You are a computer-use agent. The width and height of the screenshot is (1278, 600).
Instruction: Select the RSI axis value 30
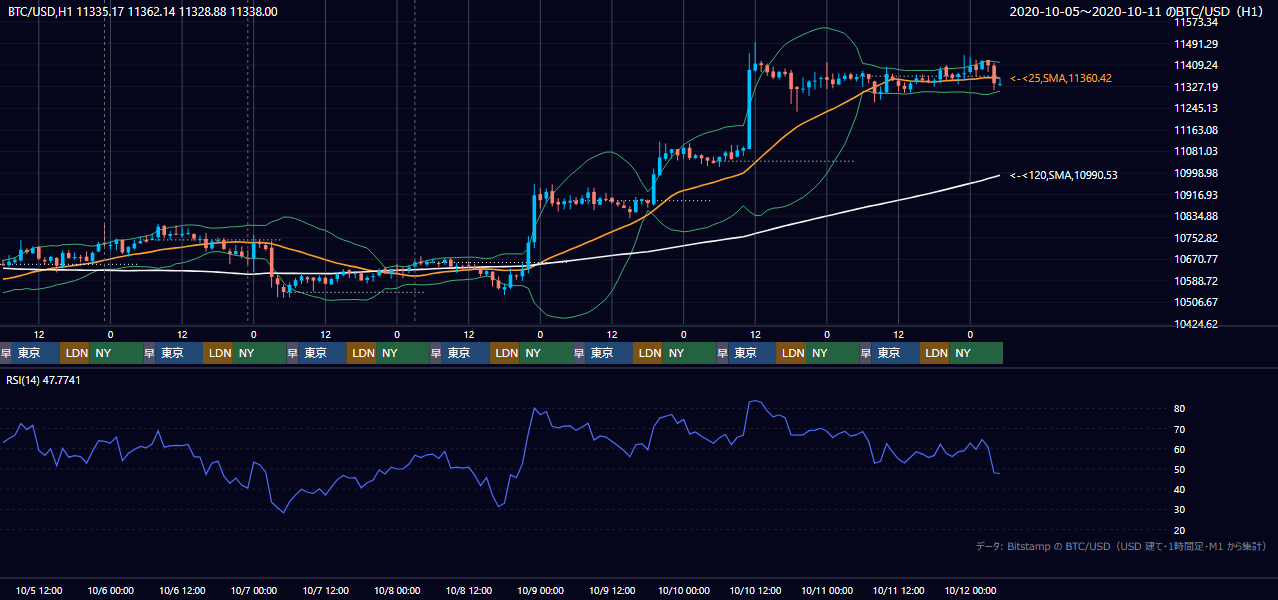point(1180,510)
